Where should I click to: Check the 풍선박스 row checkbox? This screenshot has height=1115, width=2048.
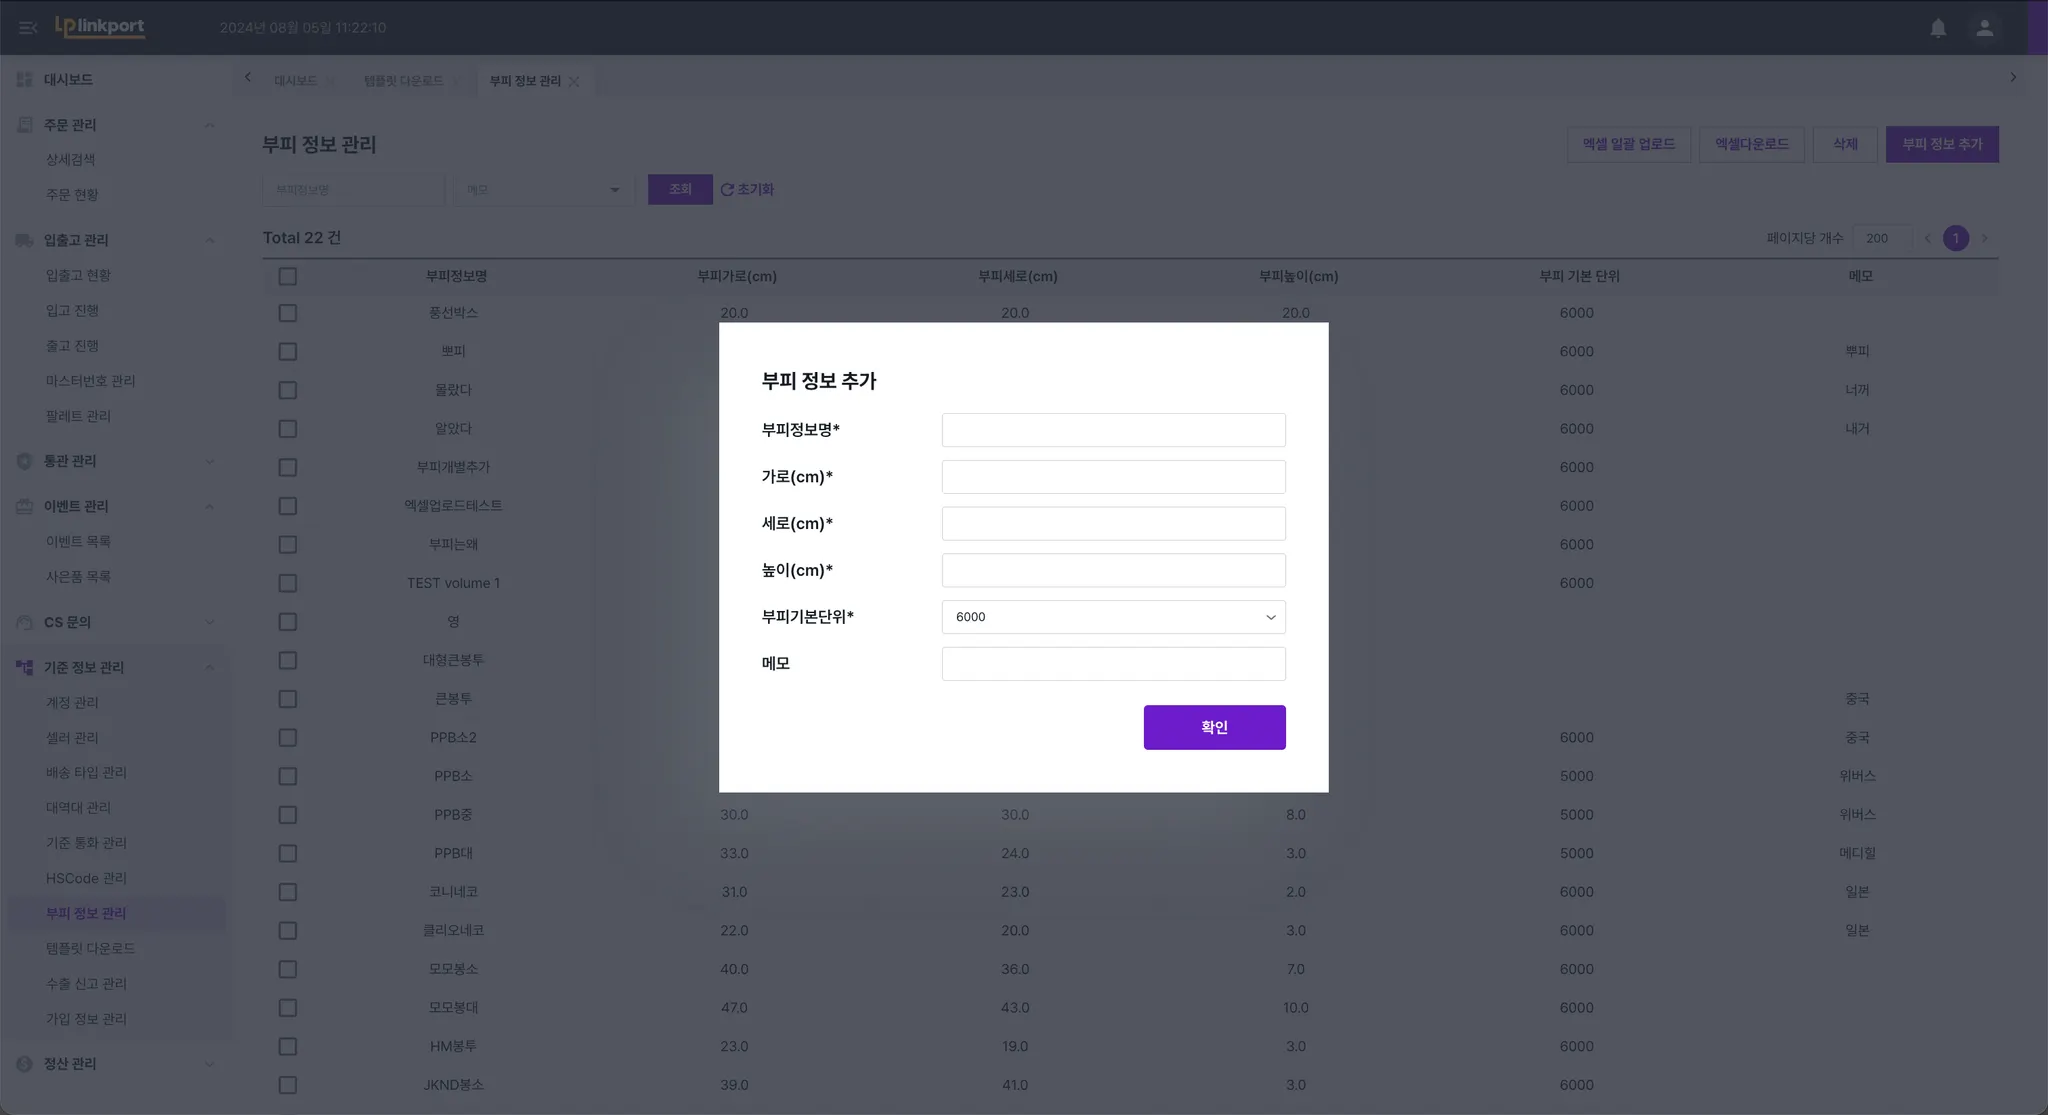(x=288, y=313)
